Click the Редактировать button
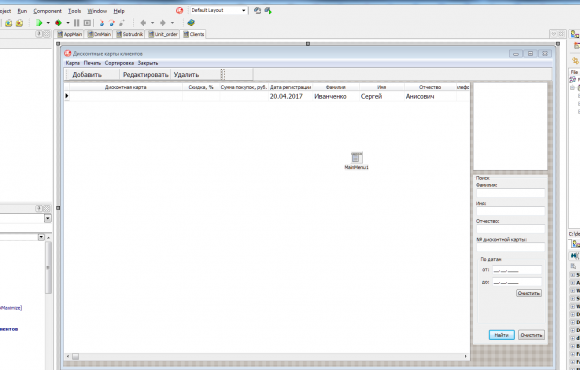 [145, 75]
